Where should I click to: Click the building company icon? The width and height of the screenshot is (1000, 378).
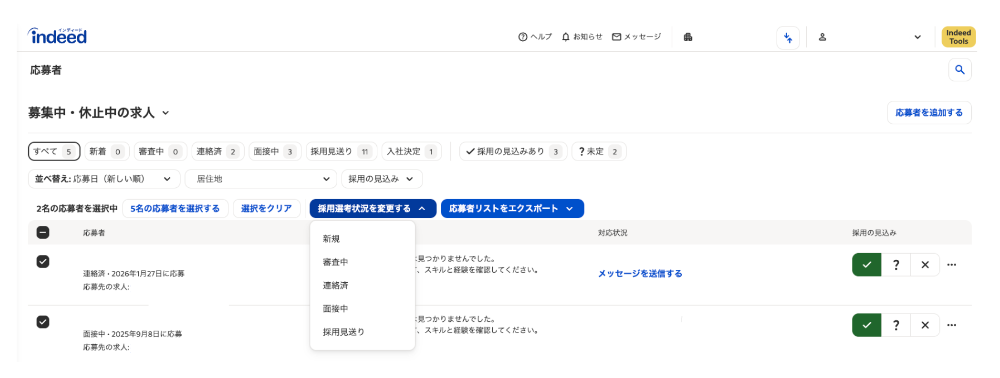[688, 37]
